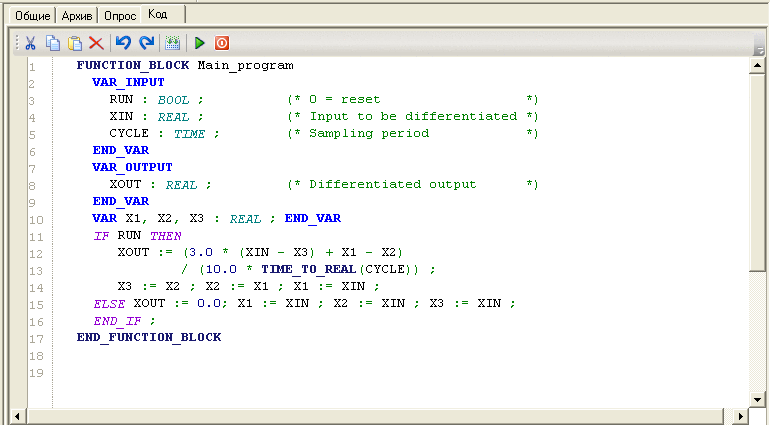Undo the last edit
Image resolution: width=770 pixels, height=426 pixels.
click(123, 43)
